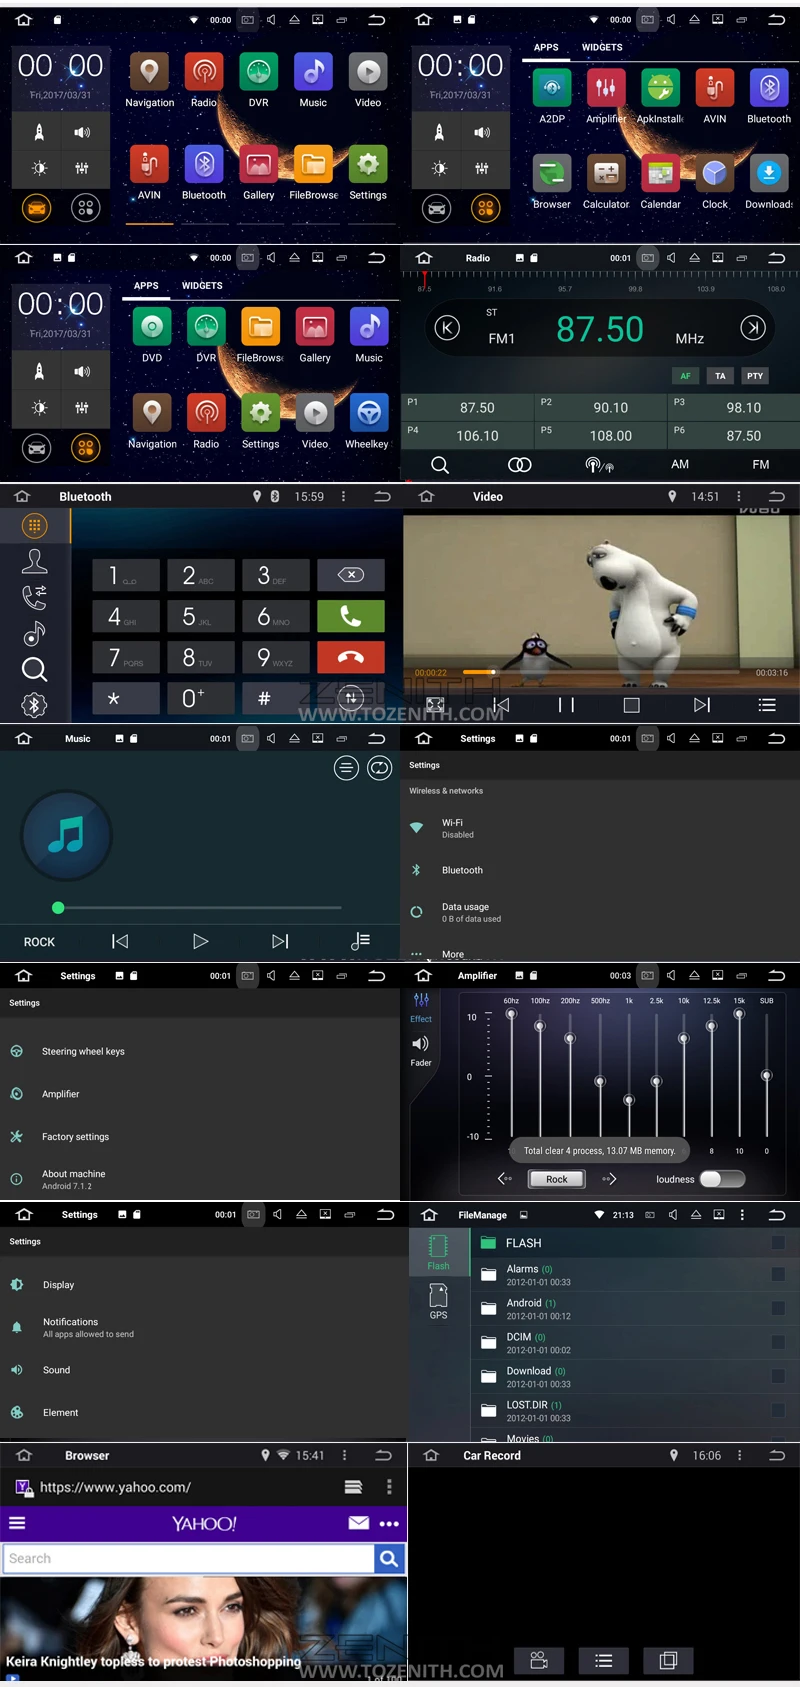Click the Yahoo Search input field
The image size is (800, 1687).
click(x=188, y=1558)
